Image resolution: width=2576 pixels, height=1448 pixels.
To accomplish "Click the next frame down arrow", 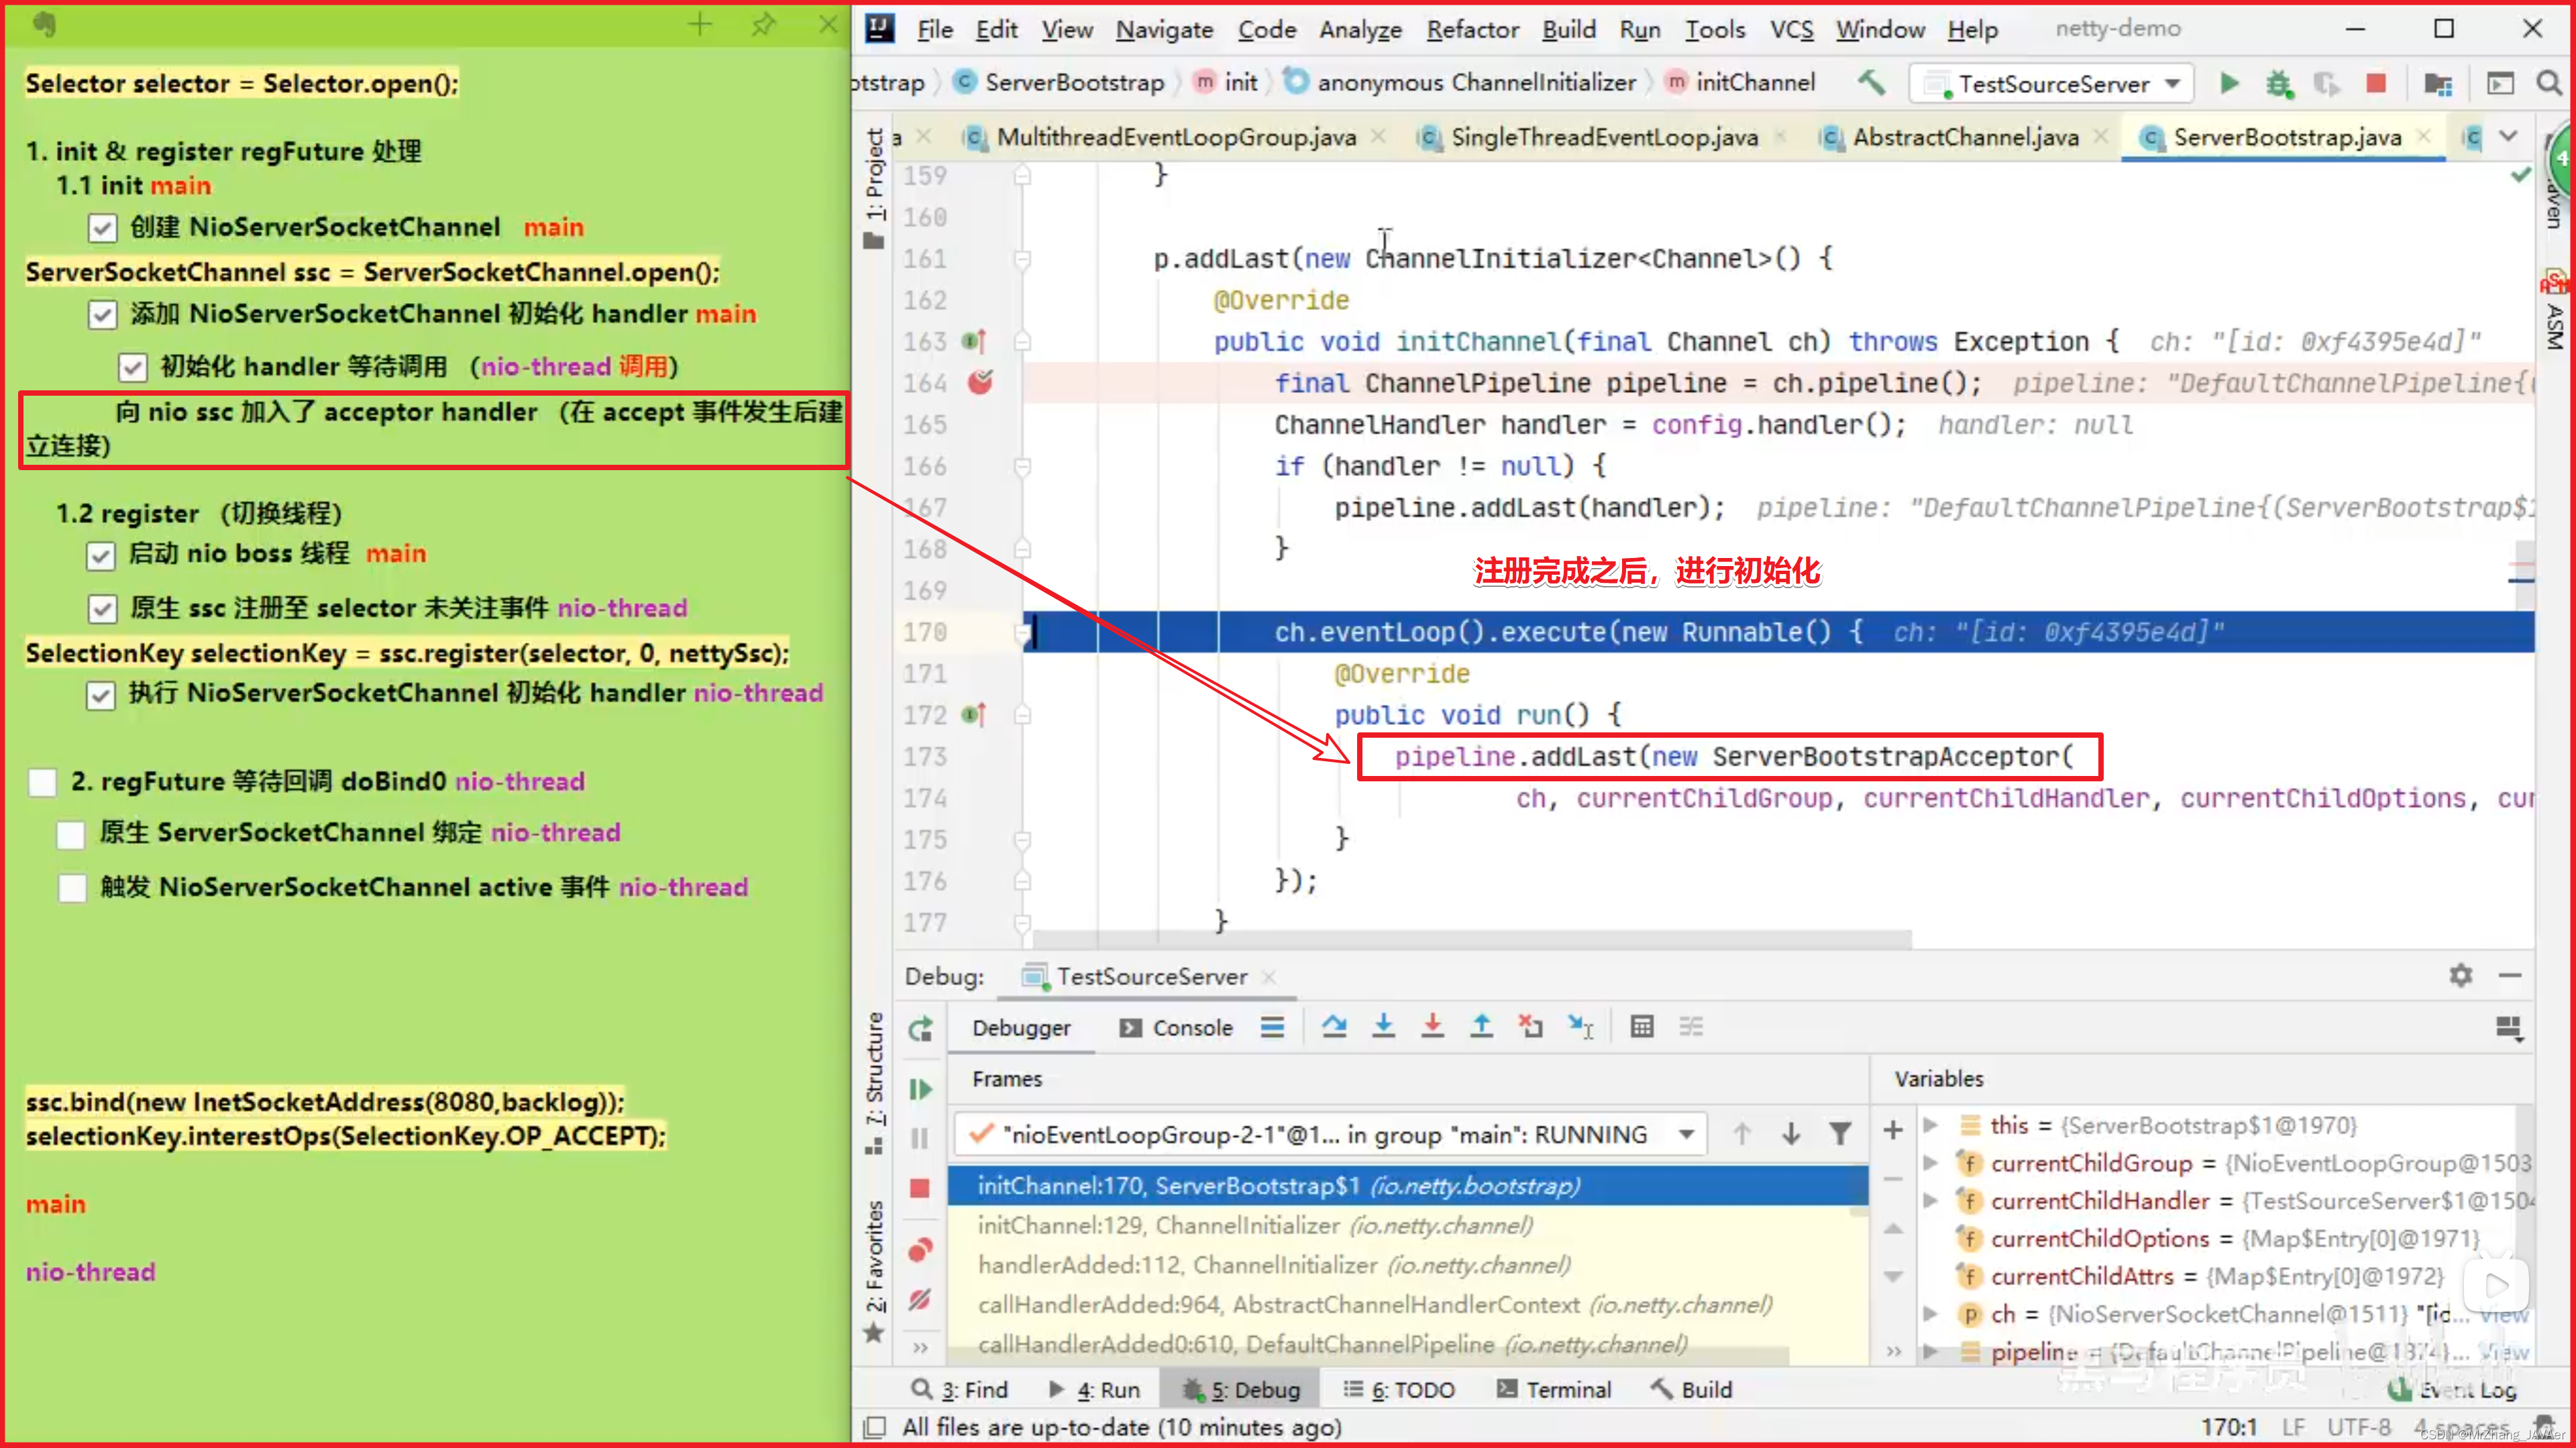I will 1791,1133.
